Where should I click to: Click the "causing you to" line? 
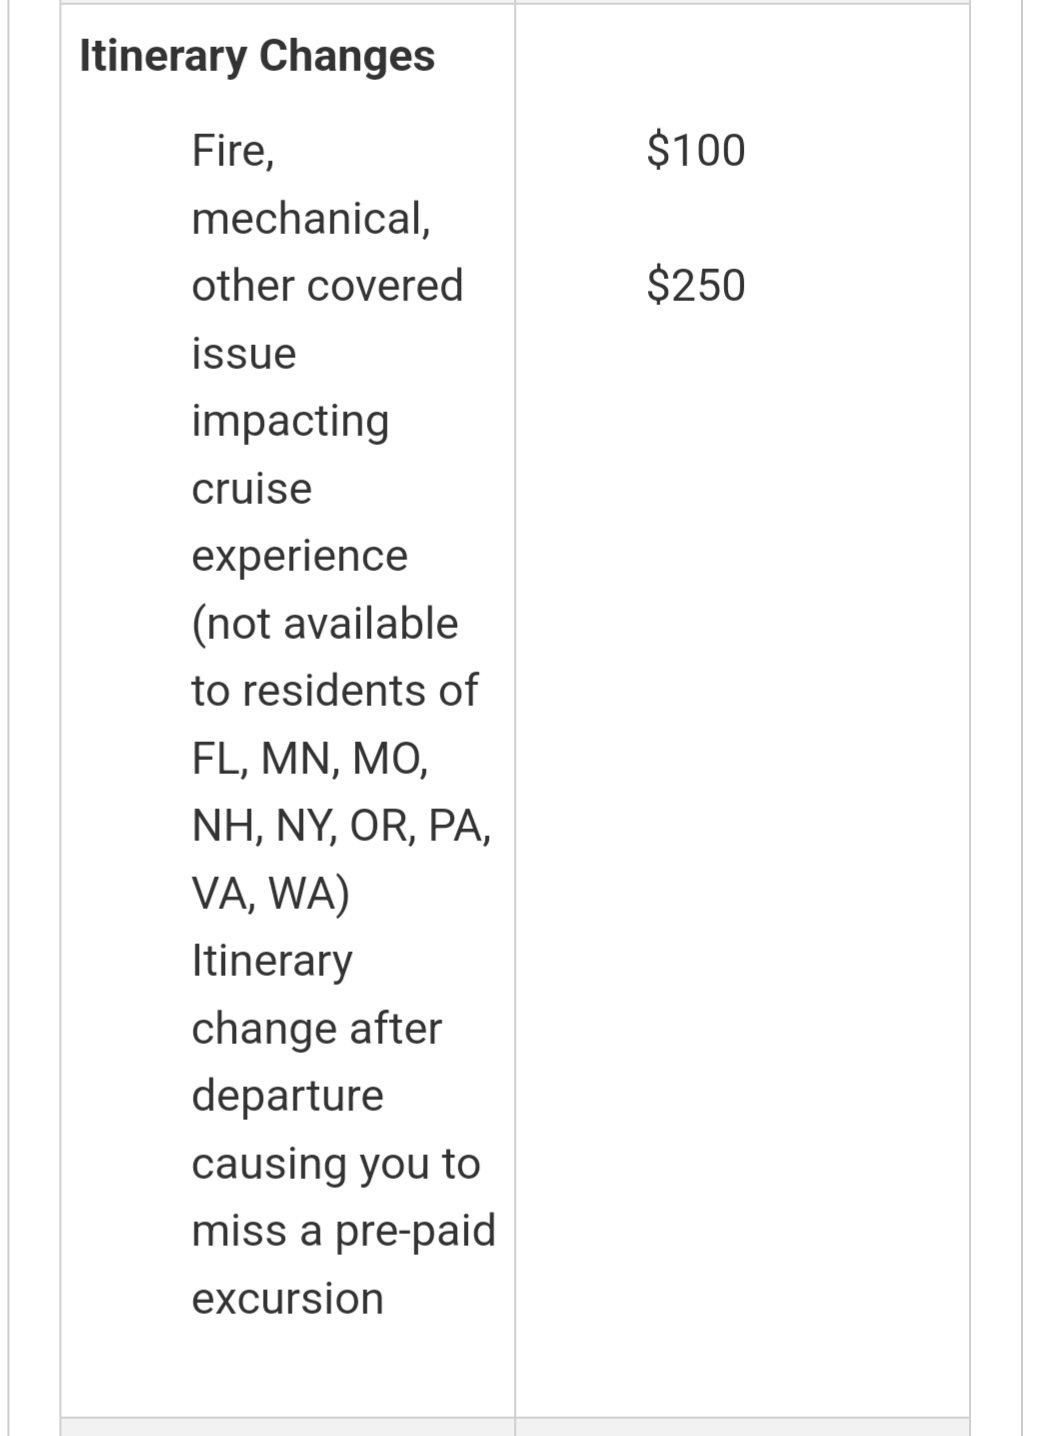click(x=336, y=1163)
